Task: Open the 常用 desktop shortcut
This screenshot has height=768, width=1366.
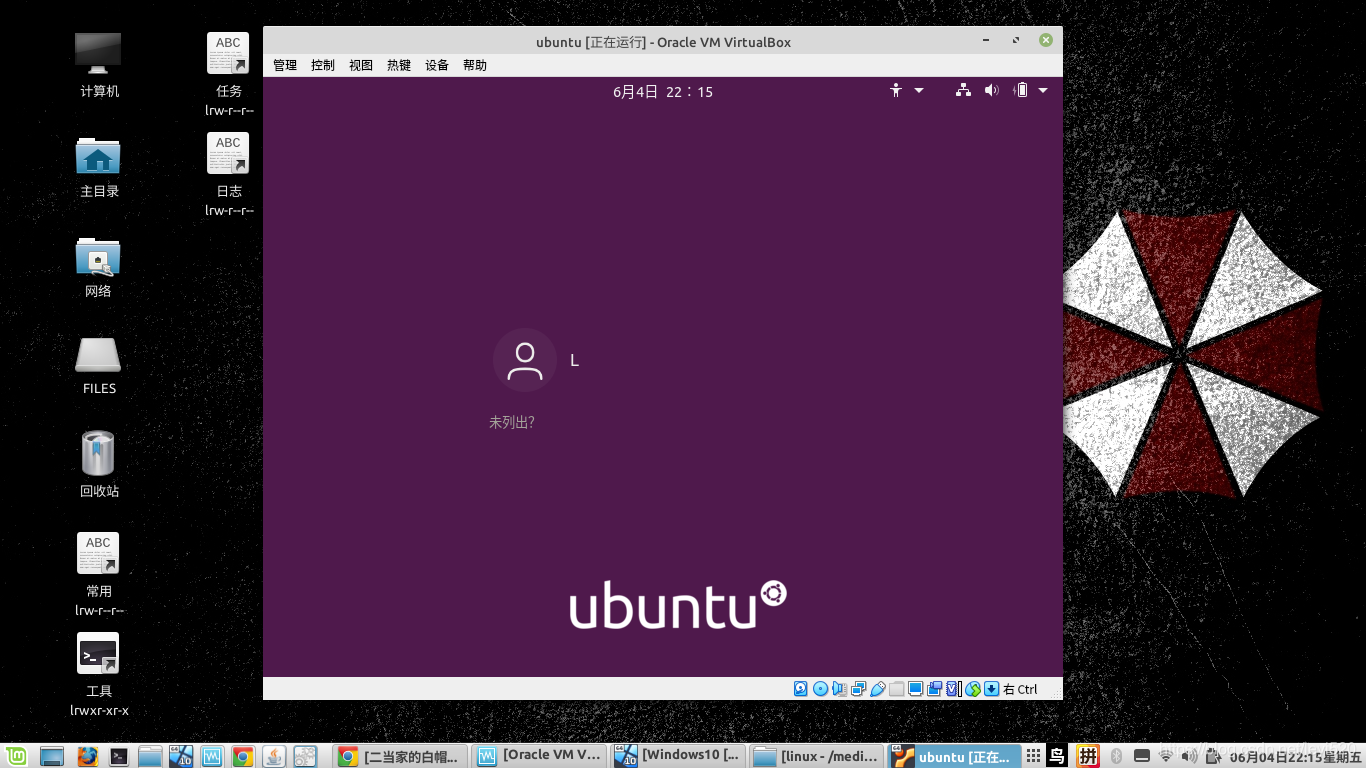Action: [99, 574]
